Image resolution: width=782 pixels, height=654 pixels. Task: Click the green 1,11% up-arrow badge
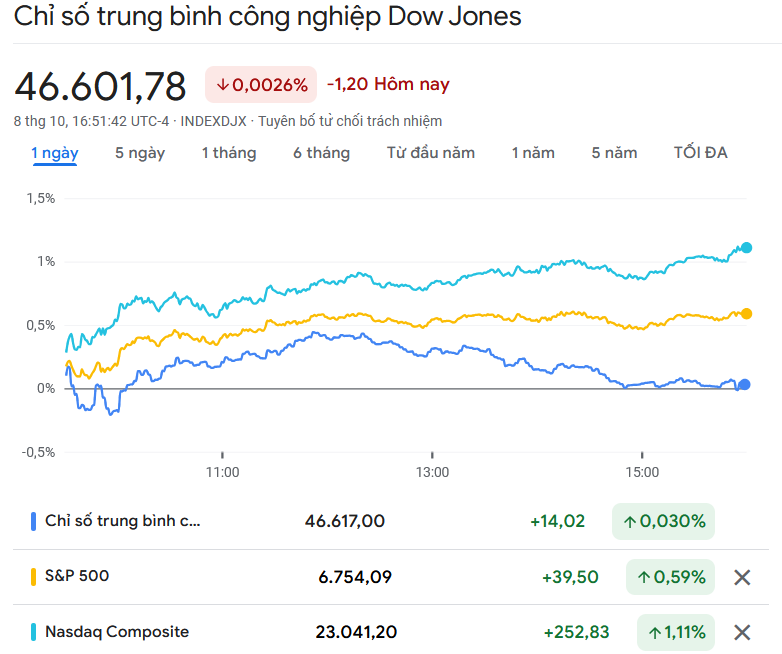pos(675,632)
